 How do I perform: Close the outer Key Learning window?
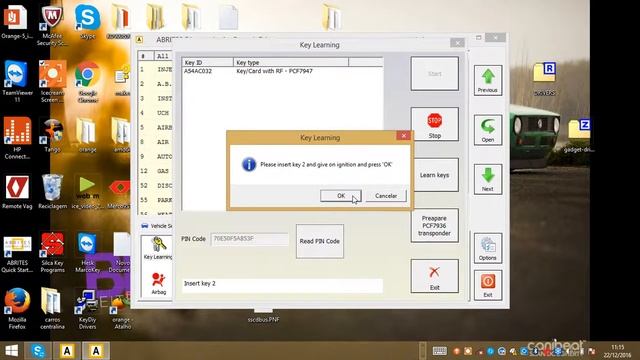click(457, 43)
